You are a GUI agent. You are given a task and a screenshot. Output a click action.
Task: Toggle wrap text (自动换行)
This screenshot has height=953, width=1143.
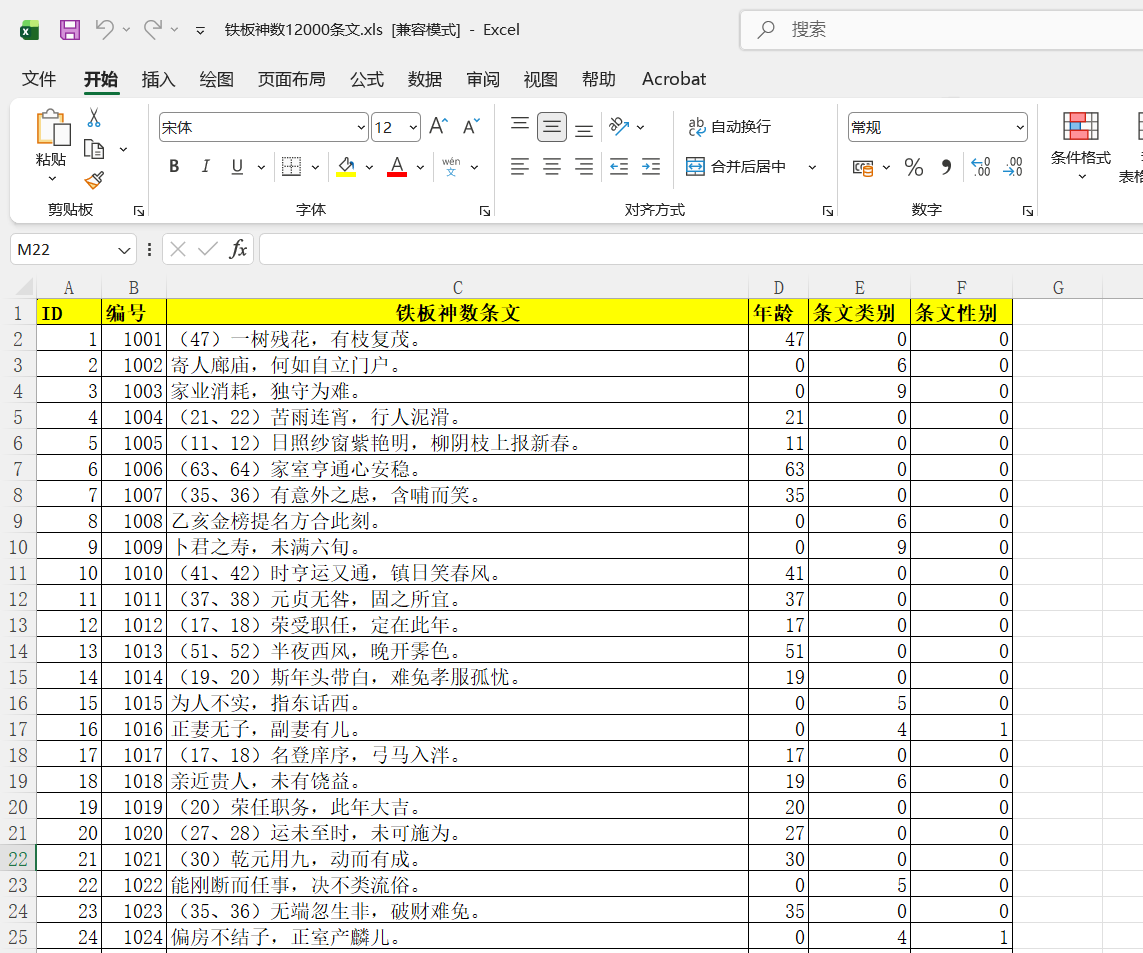click(x=730, y=127)
